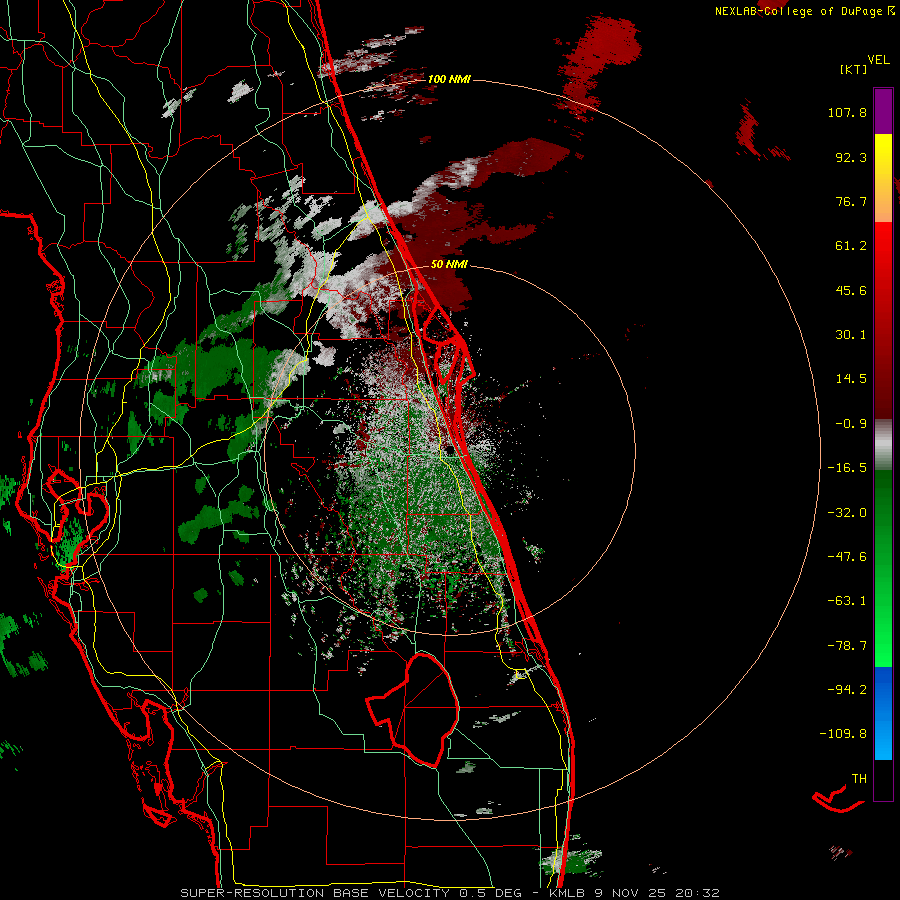Click the TH legend label
900x900 pixels.
(x=859, y=779)
